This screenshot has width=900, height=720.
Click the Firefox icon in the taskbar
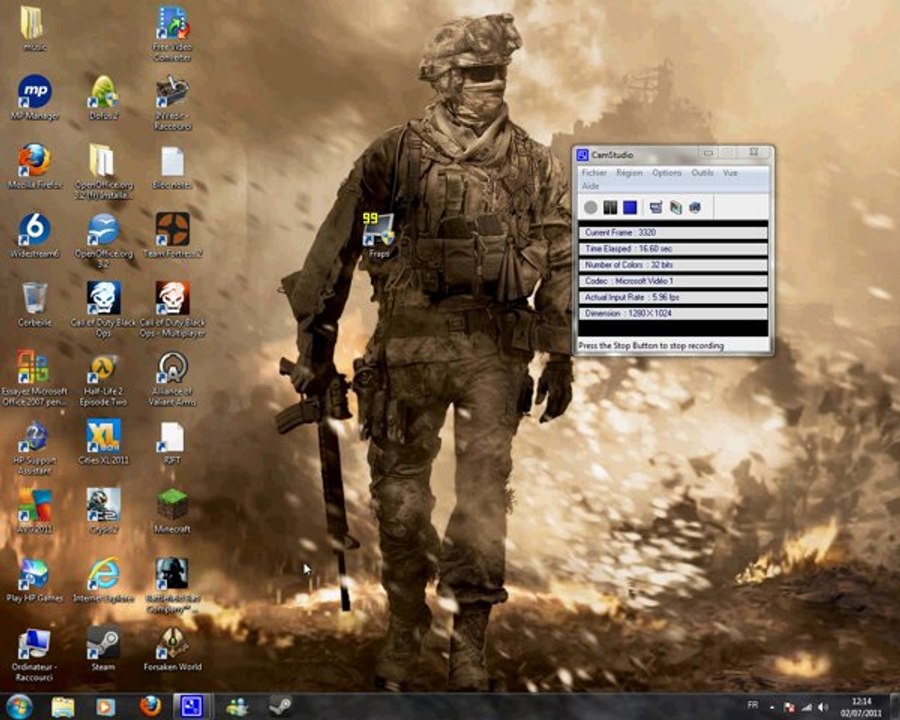150,707
